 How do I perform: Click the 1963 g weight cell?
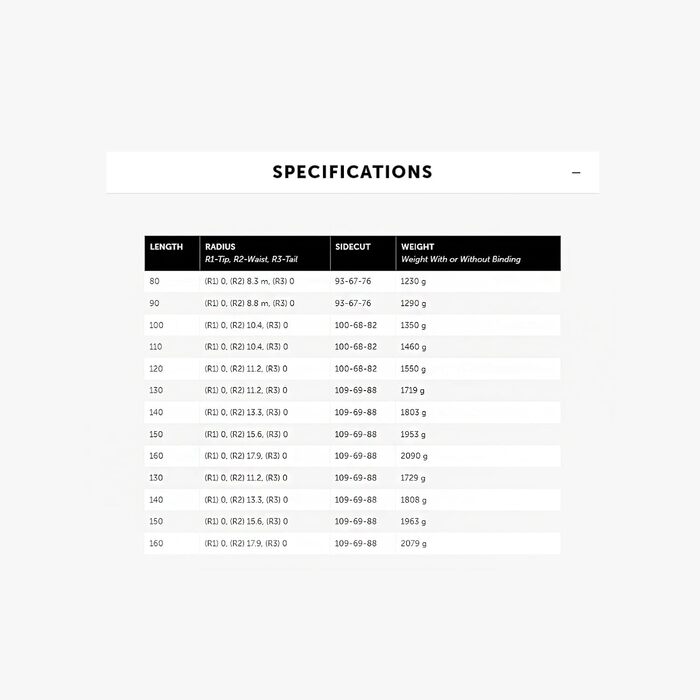[x=413, y=521]
